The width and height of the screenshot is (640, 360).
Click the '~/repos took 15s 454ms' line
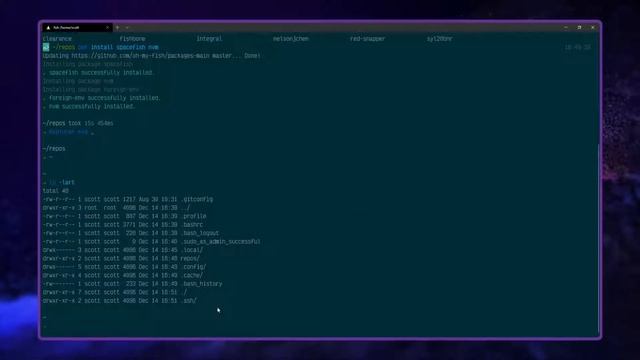[x=78, y=123]
